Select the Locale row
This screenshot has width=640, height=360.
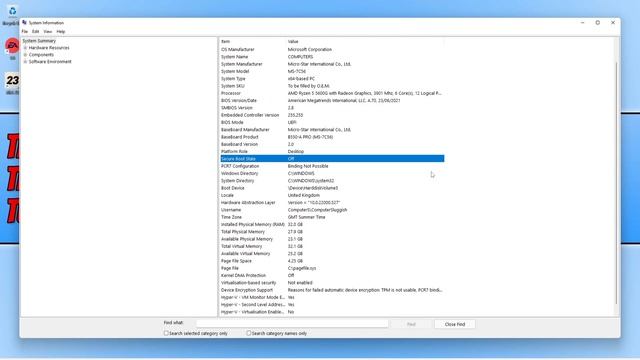332,195
